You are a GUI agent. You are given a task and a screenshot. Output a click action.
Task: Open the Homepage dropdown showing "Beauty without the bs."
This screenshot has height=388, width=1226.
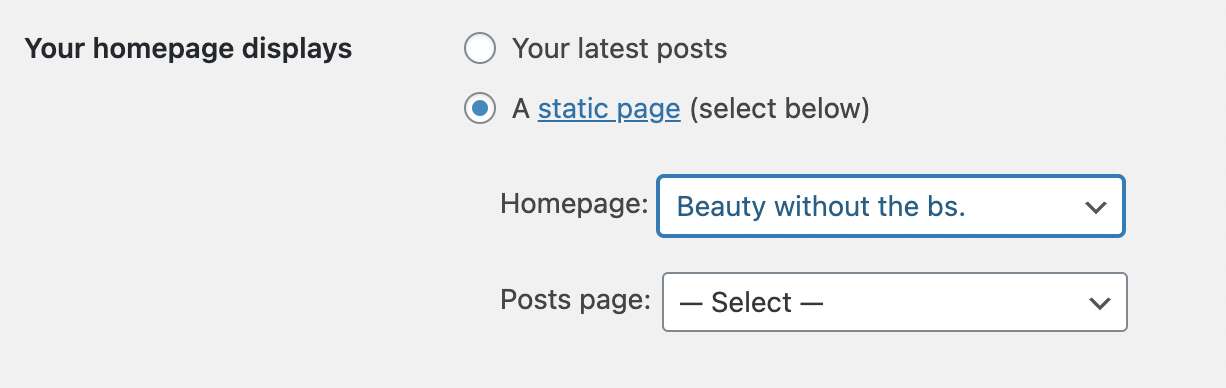point(891,207)
